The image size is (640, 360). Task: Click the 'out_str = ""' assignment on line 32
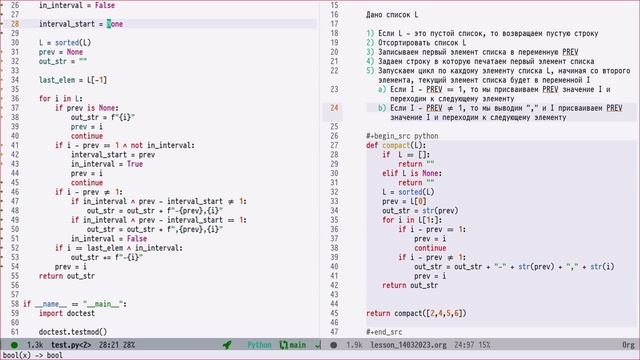(63, 61)
